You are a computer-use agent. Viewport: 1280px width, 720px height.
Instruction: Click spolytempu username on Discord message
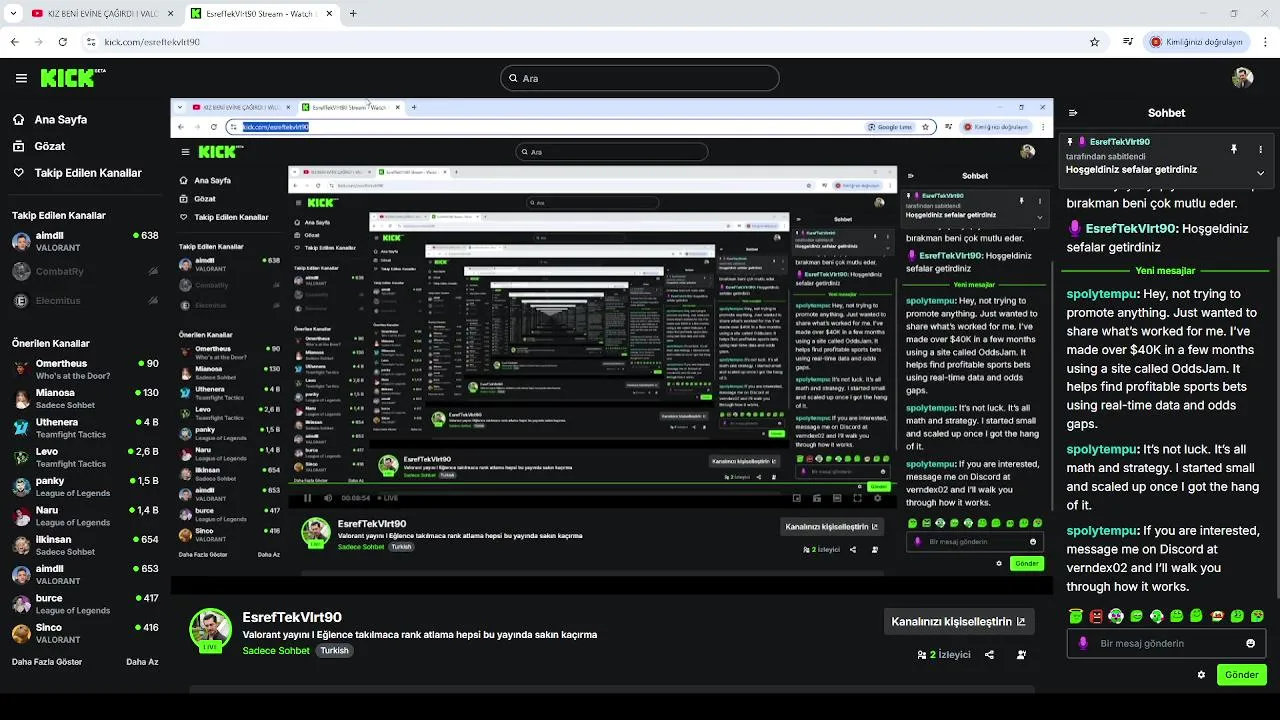click(1101, 531)
